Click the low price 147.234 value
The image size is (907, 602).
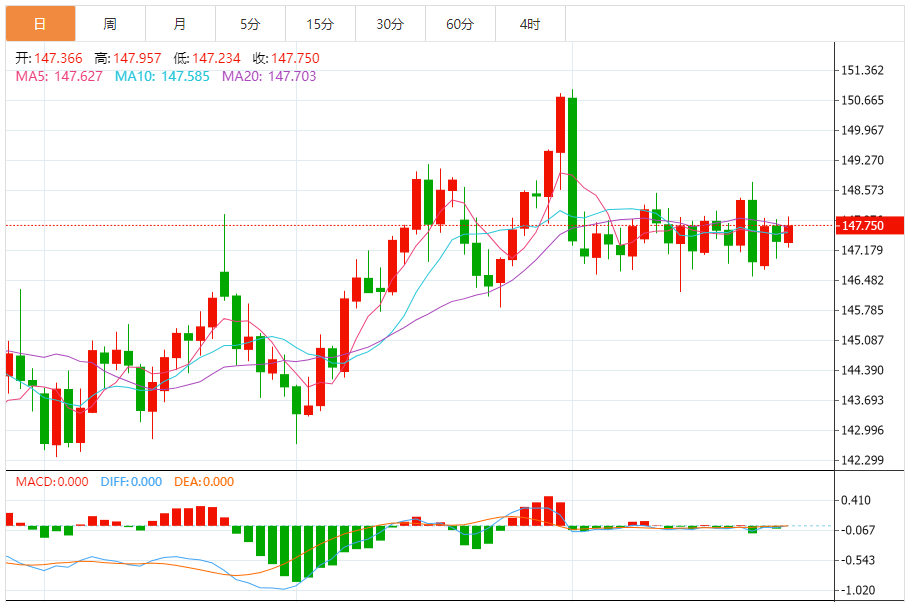(x=216, y=58)
